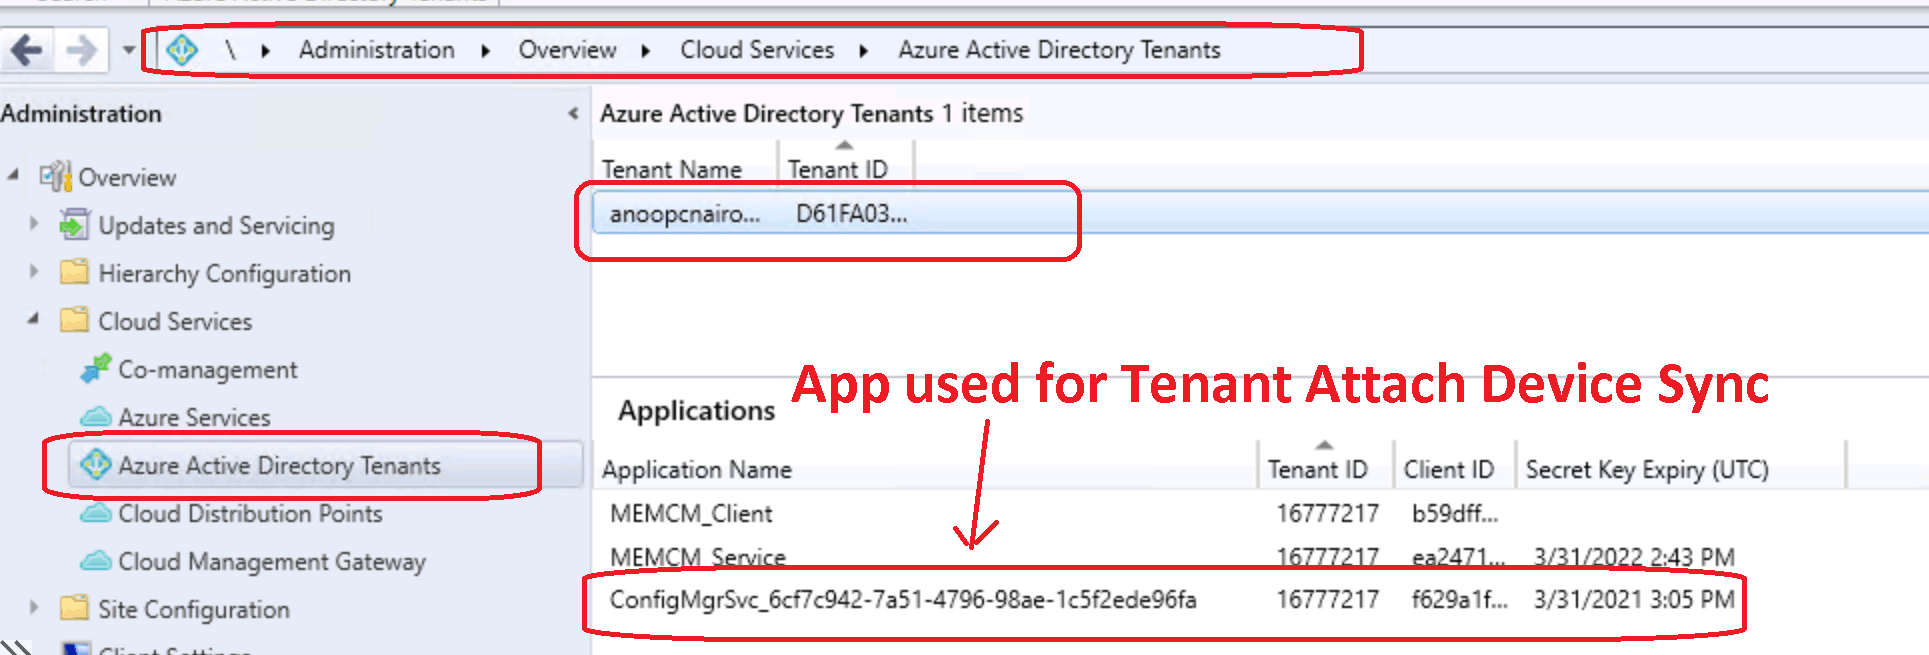Click the Back navigation arrow
Image resolution: width=1929 pixels, height=655 pixels.
(27, 49)
